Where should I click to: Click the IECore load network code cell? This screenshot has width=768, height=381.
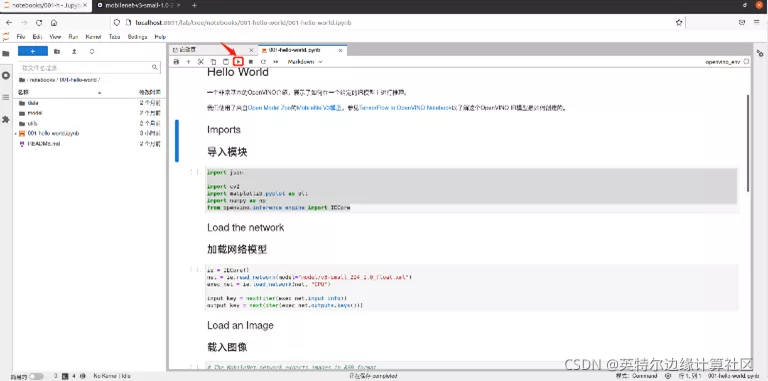472,287
